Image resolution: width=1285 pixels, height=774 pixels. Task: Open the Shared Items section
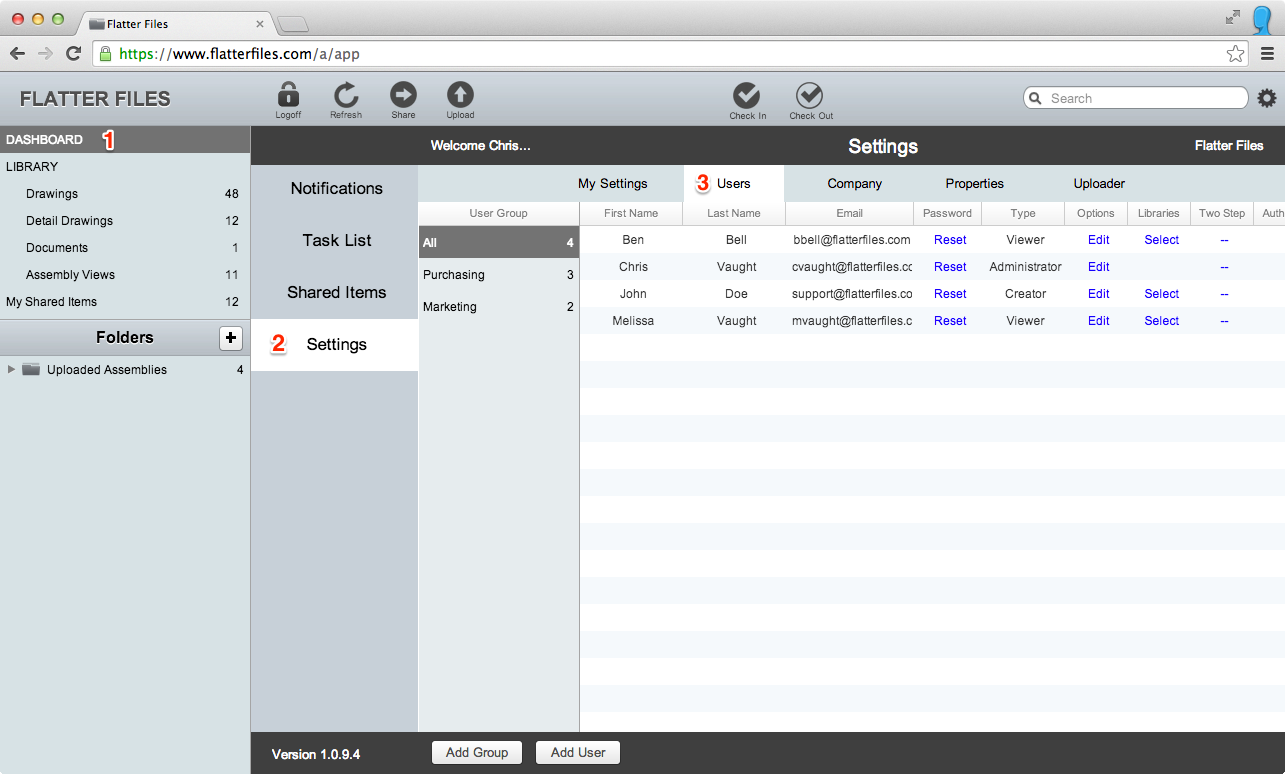335,293
